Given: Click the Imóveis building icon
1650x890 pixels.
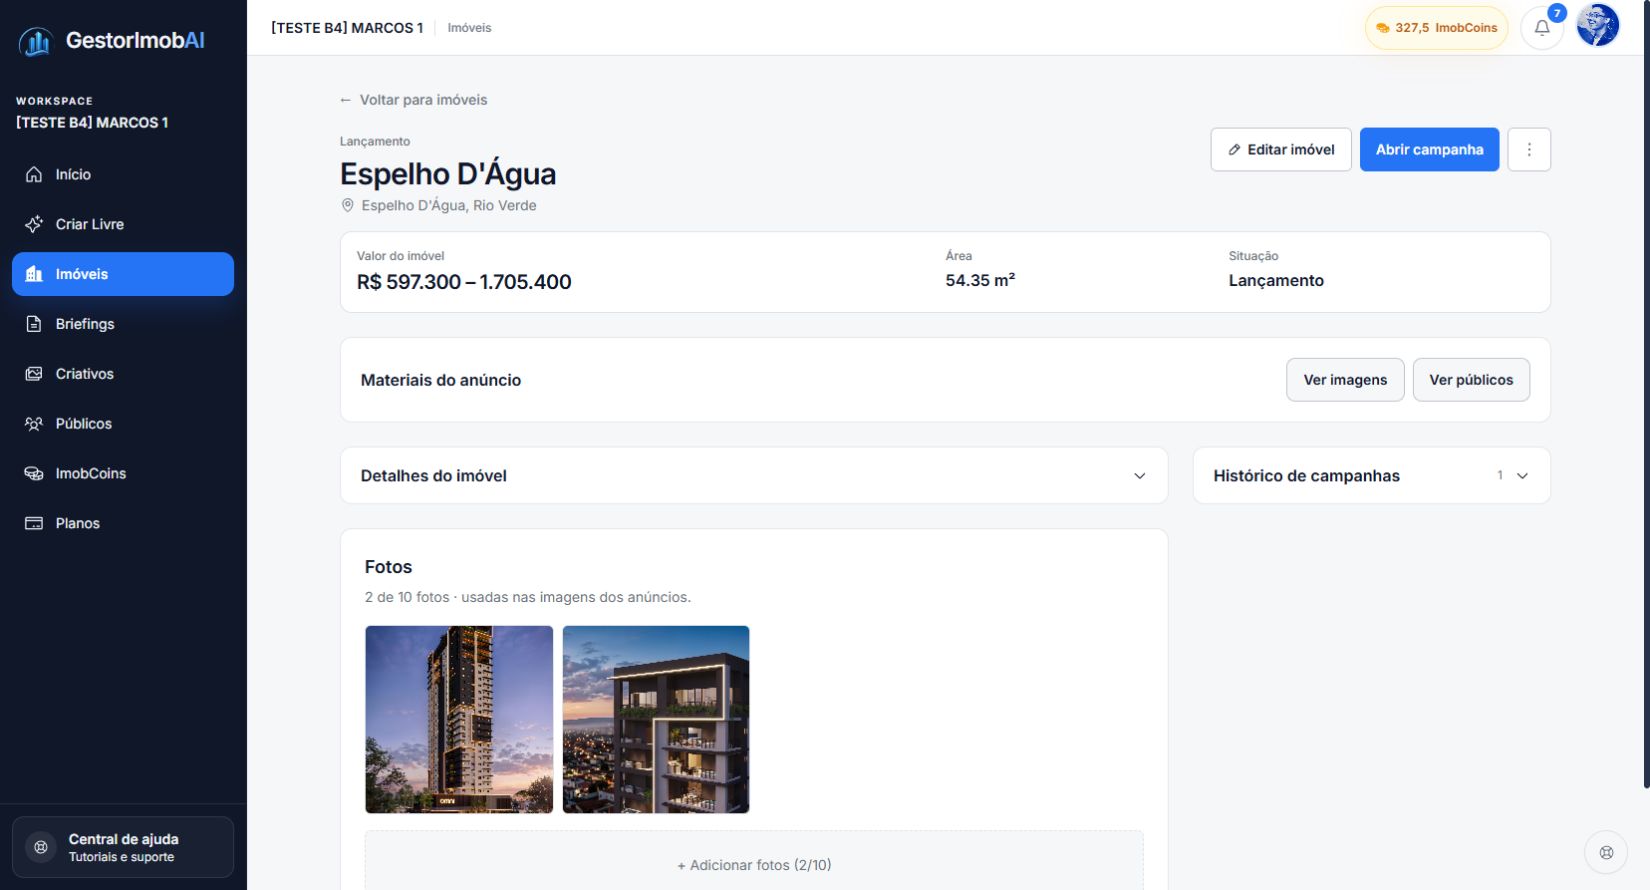Looking at the screenshot, I should (34, 274).
